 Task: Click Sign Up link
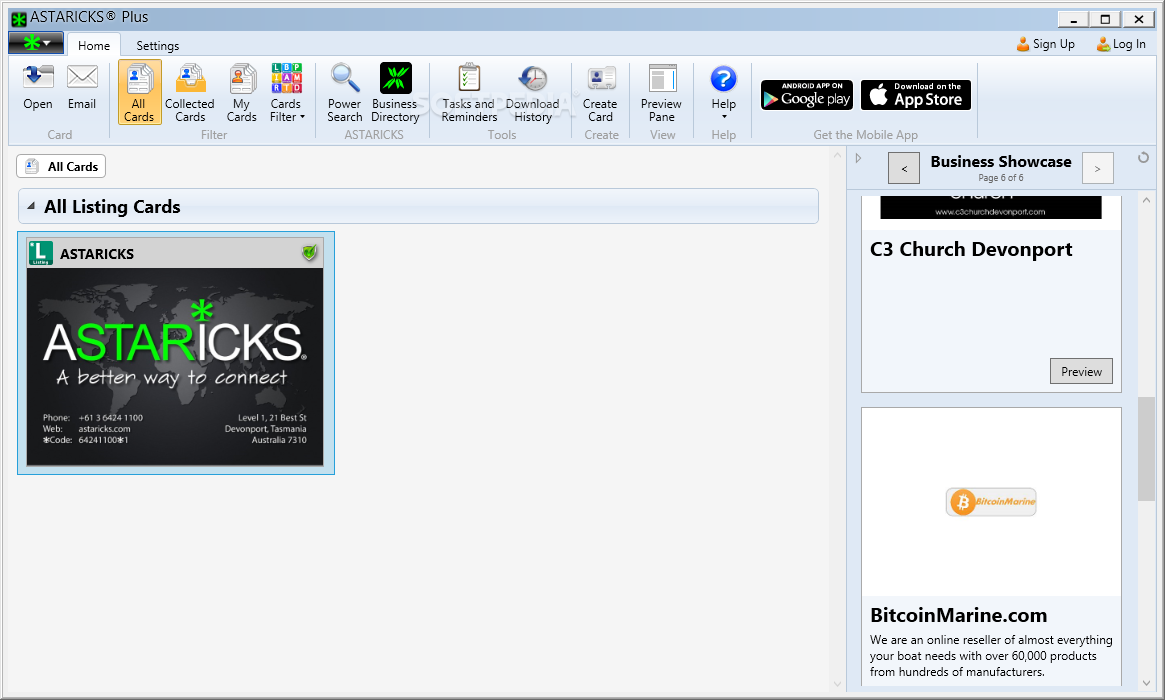point(1045,44)
